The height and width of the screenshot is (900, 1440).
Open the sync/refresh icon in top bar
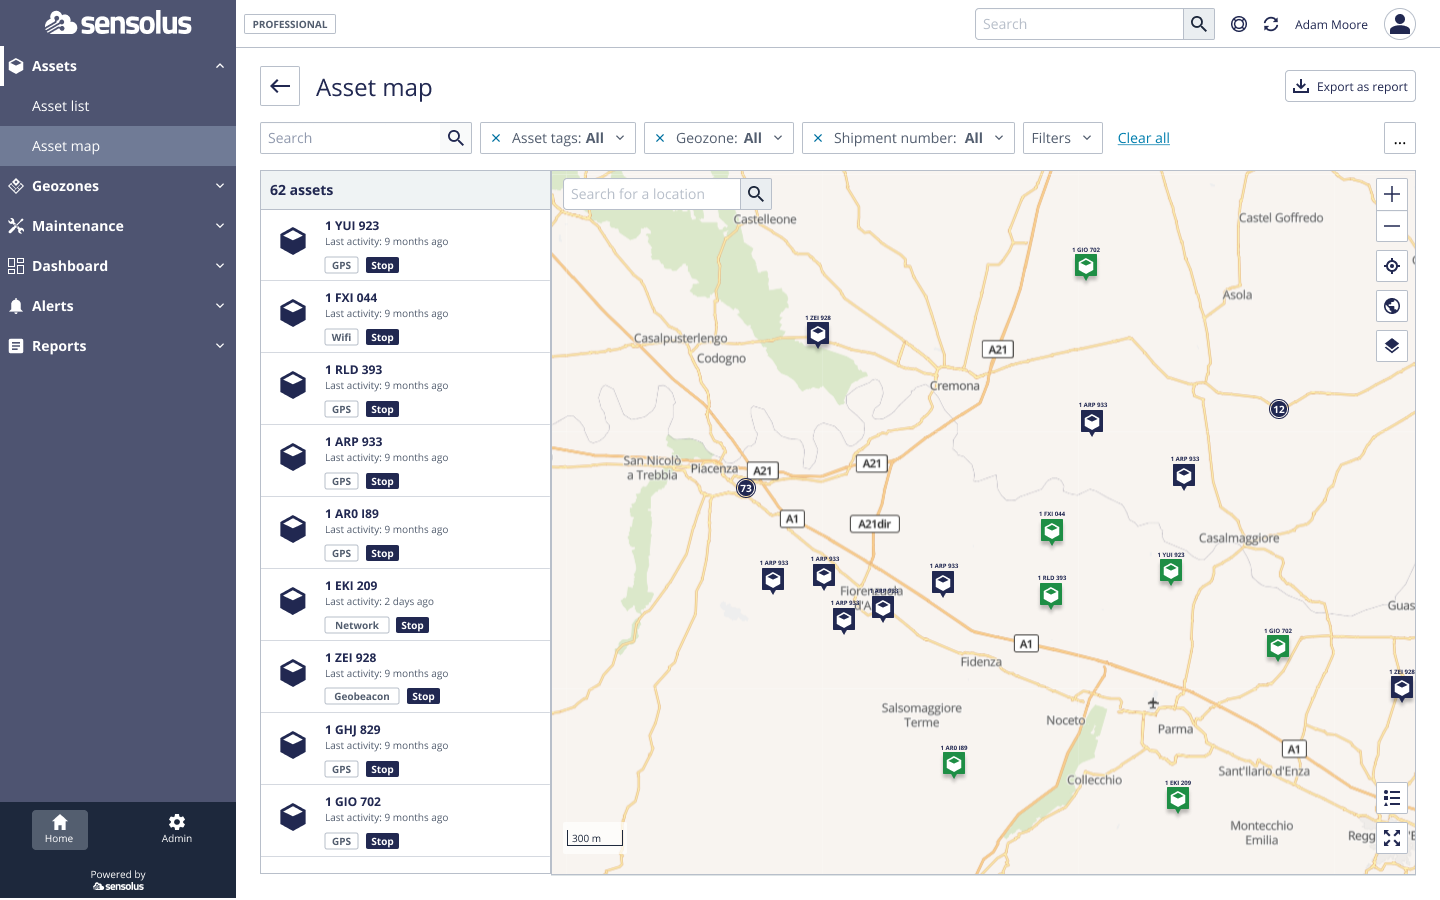[x=1271, y=23]
